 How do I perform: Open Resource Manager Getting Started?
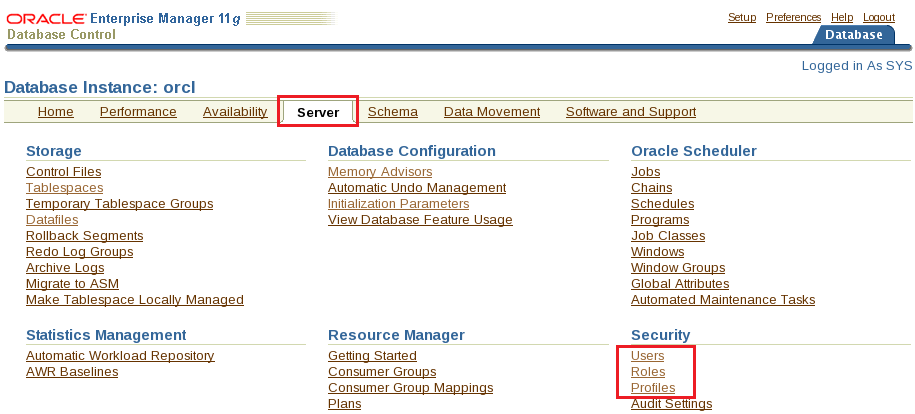(372, 356)
